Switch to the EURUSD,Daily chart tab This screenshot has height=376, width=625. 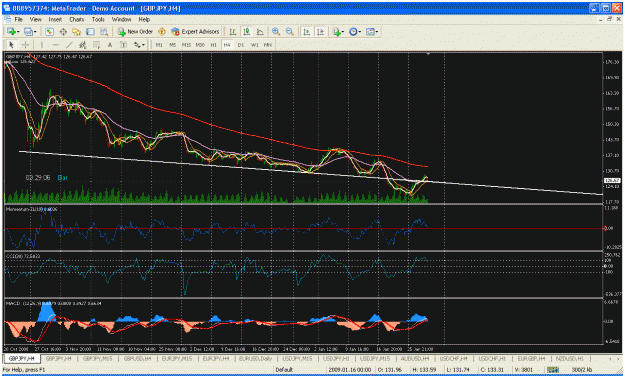coord(256,358)
